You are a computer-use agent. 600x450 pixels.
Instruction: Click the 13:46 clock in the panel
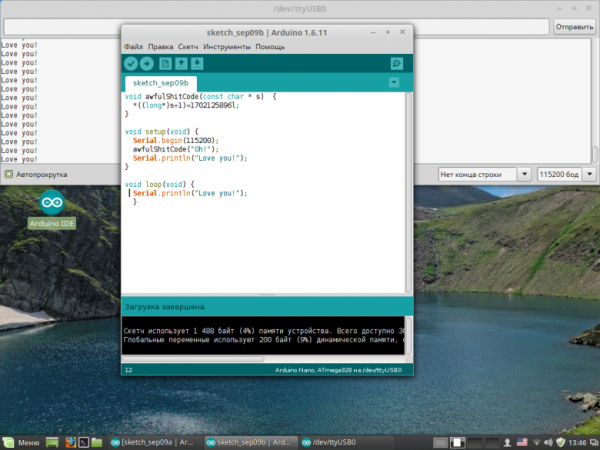pos(577,443)
